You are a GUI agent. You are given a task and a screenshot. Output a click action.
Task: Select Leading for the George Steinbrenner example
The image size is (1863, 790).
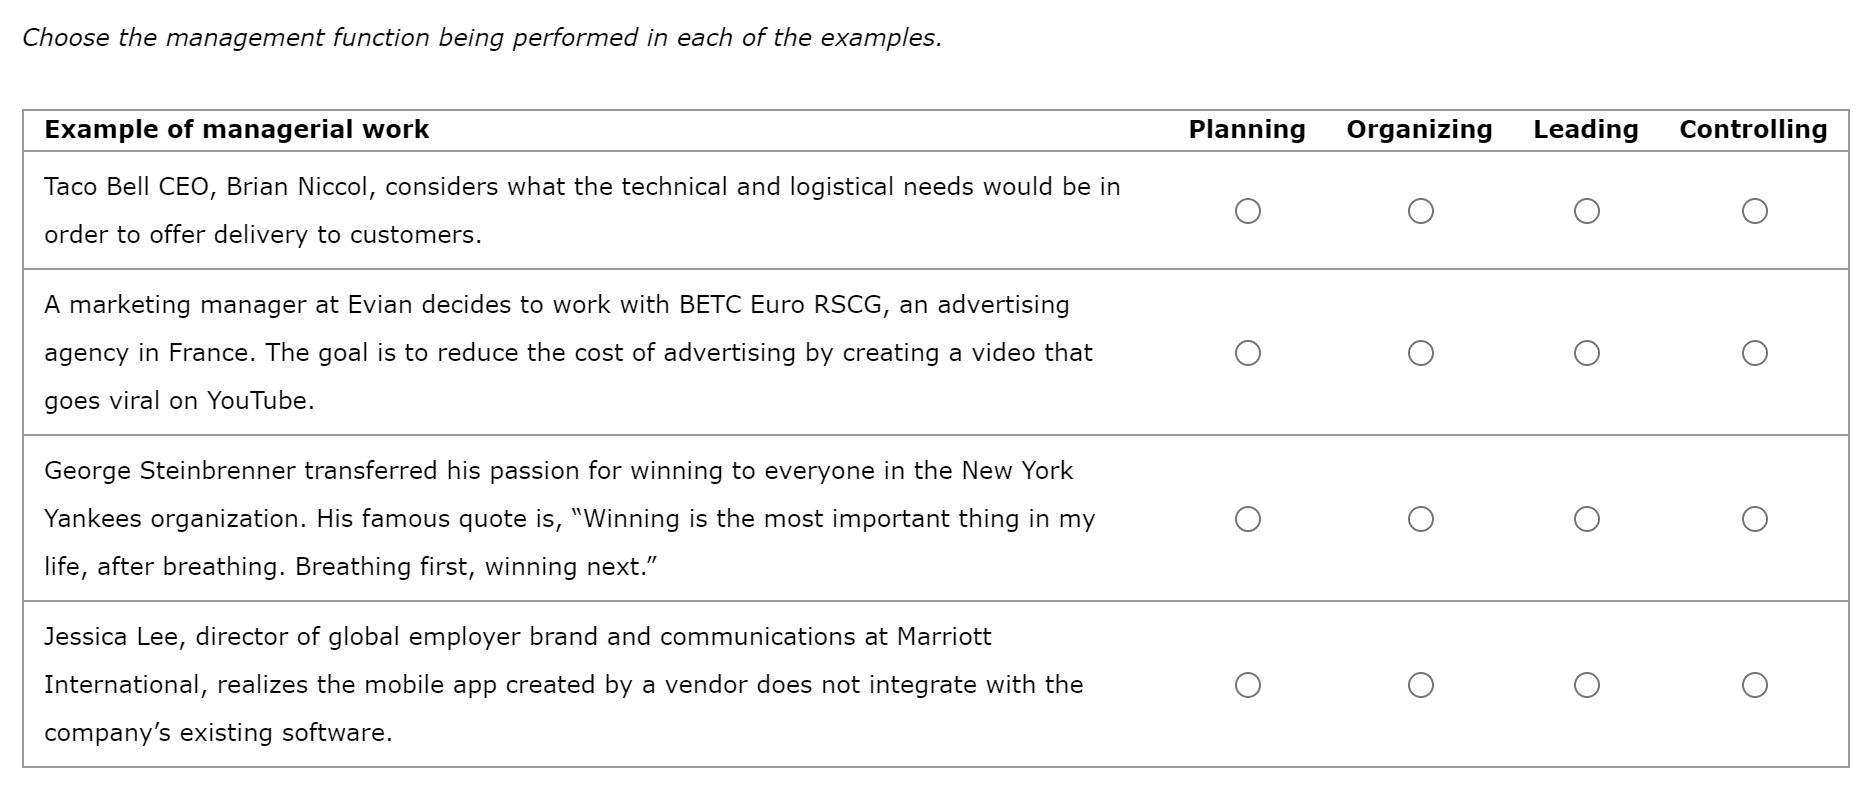point(1586,518)
